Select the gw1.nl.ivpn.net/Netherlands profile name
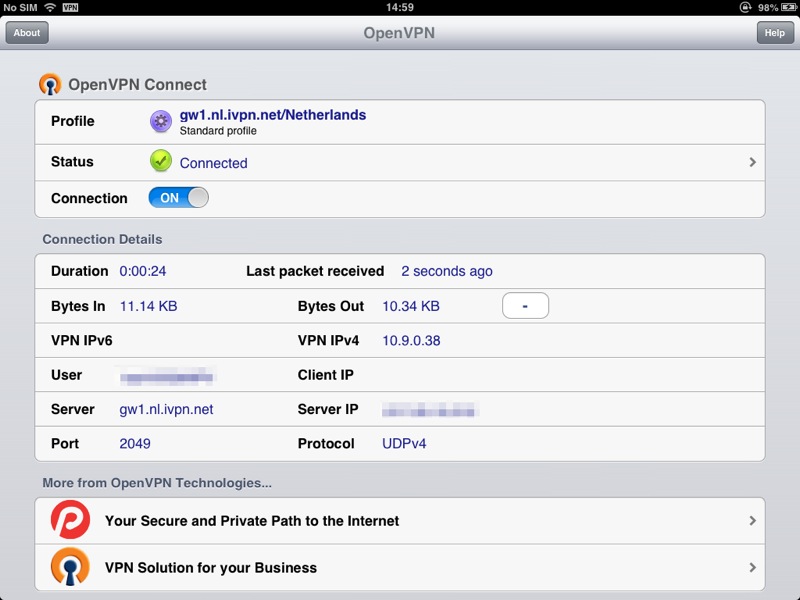The height and width of the screenshot is (600, 800). point(273,115)
